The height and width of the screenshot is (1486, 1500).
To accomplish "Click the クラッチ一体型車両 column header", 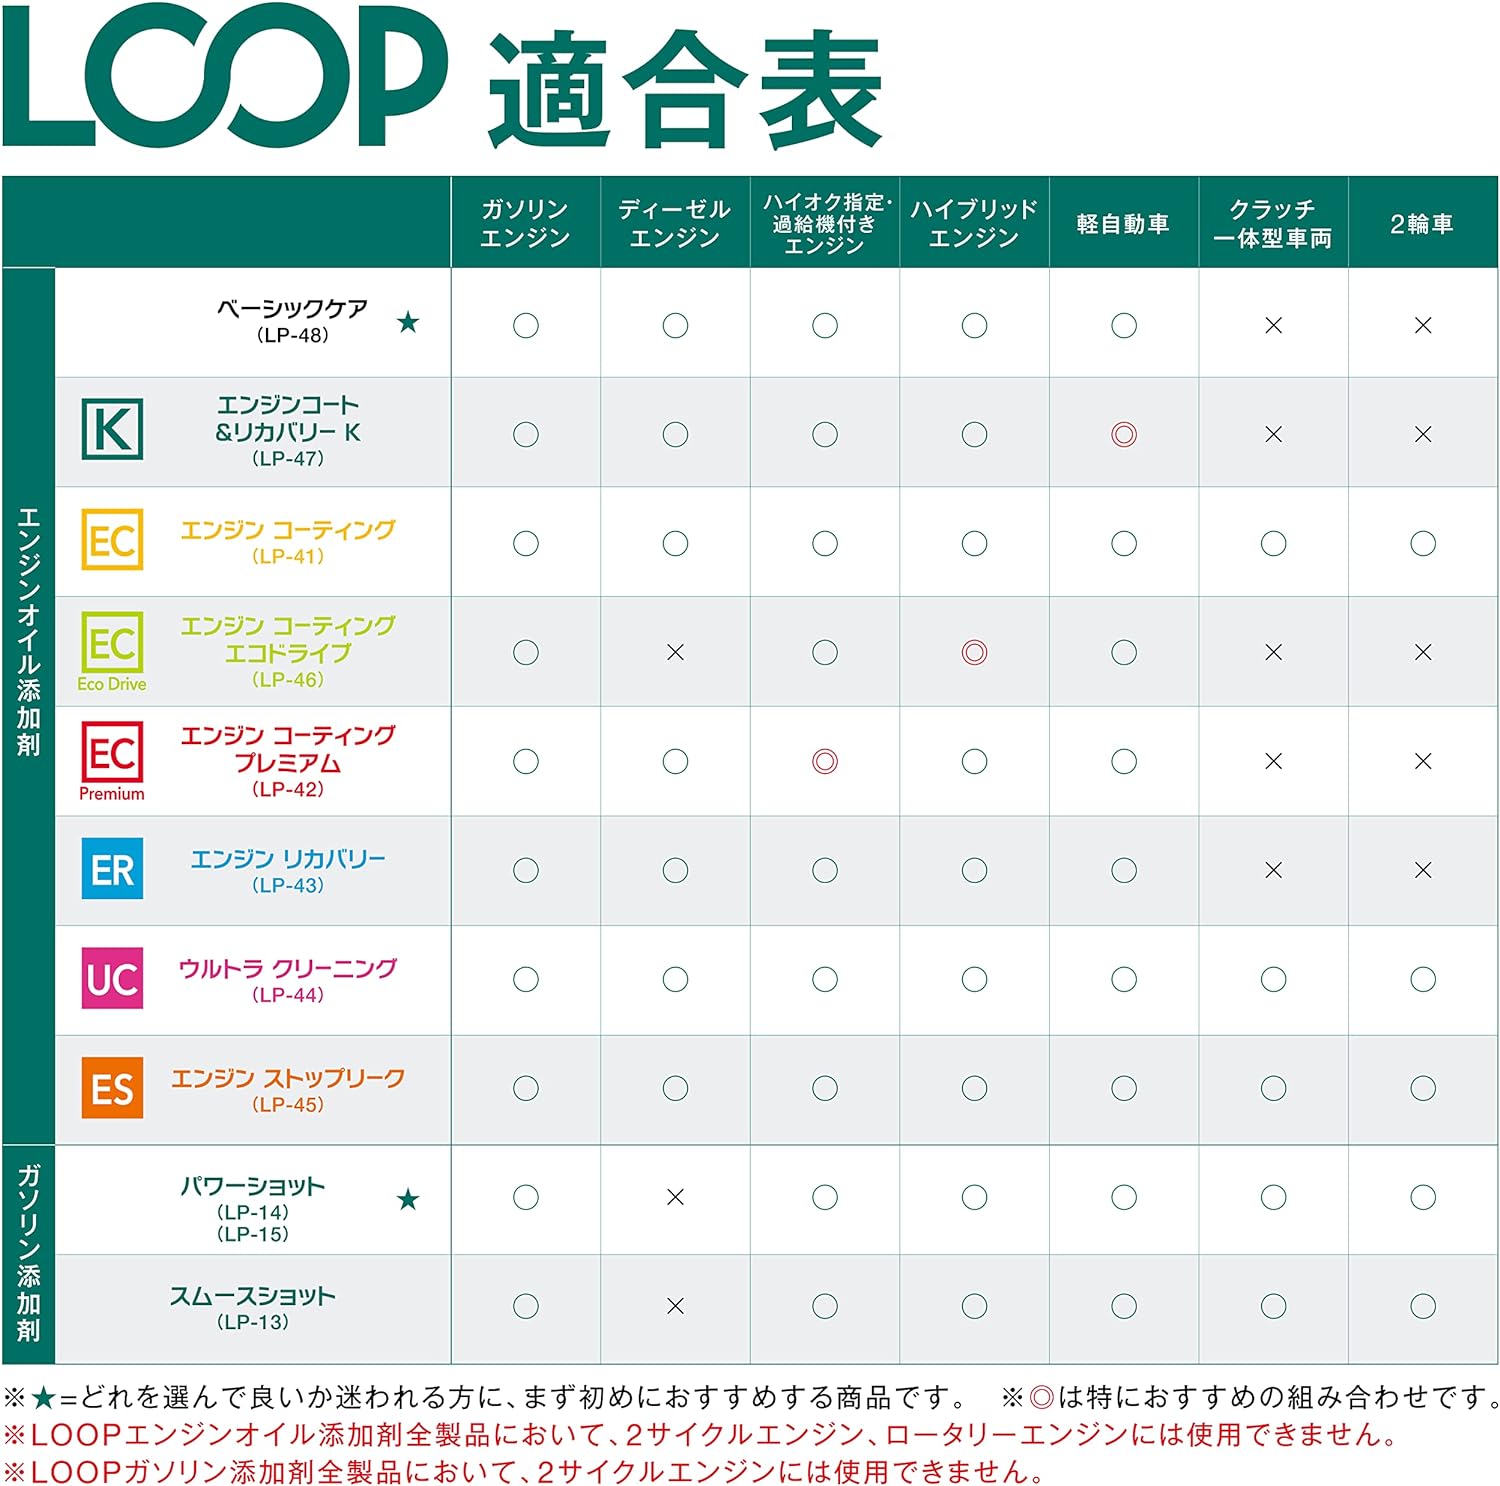I will pyautogui.click(x=1272, y=222).
